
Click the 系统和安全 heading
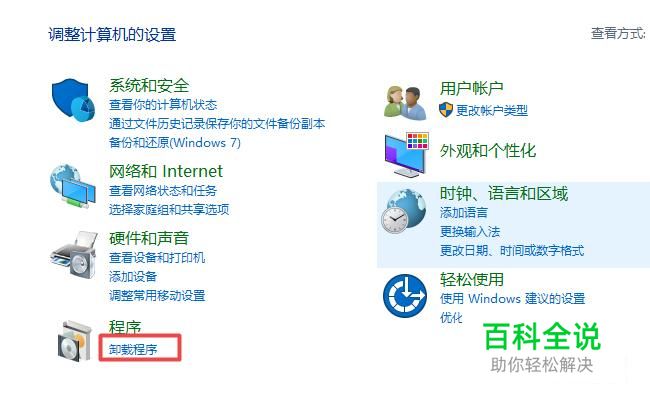click(x=149, y=86)
